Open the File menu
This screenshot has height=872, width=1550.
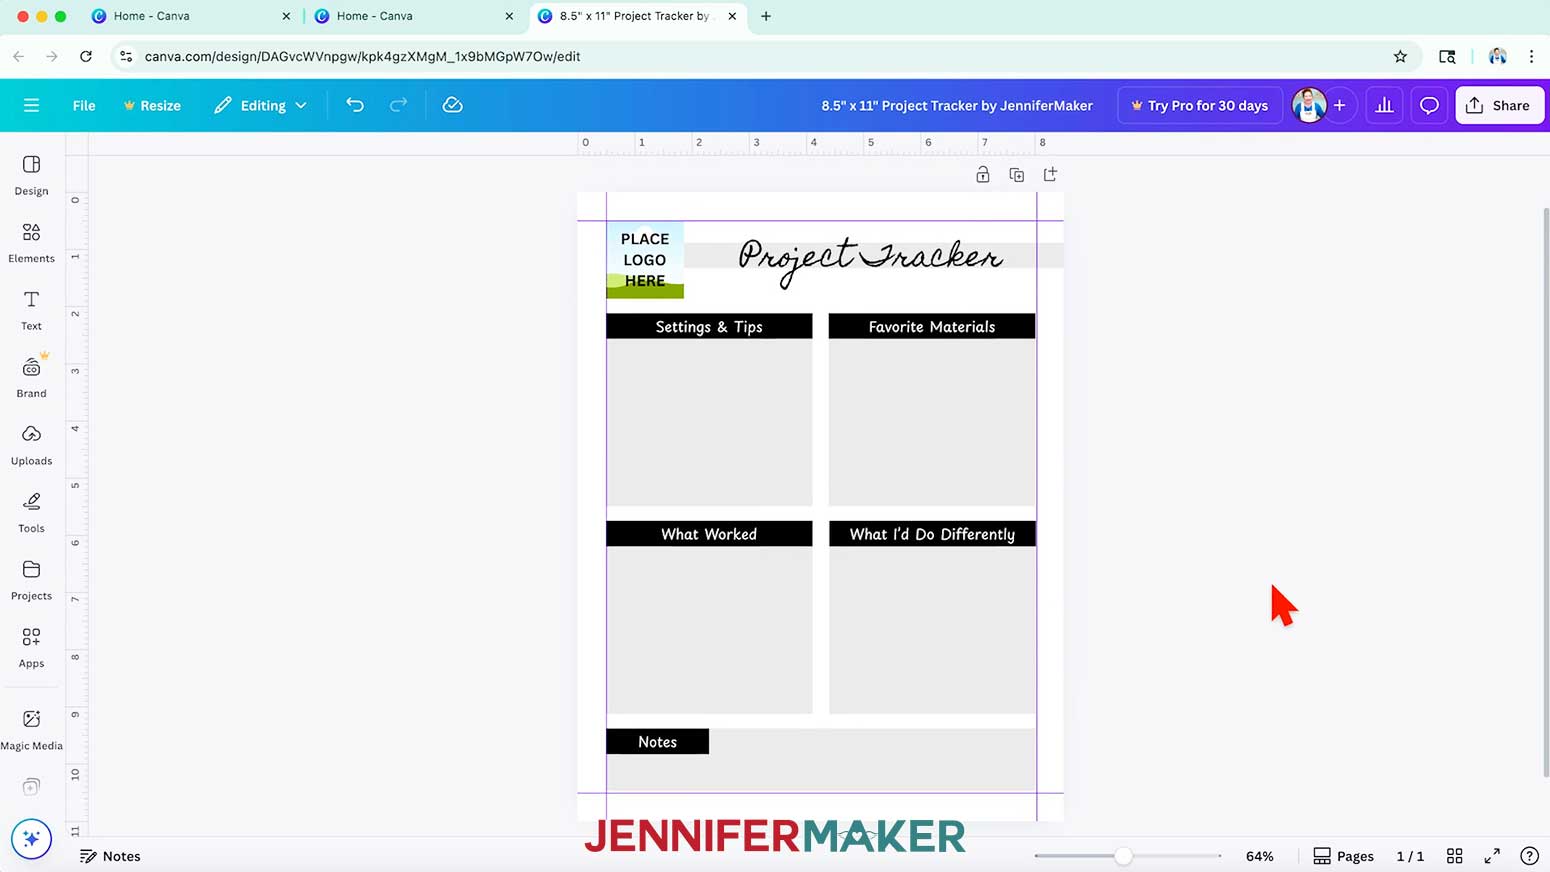click(84, 105)
